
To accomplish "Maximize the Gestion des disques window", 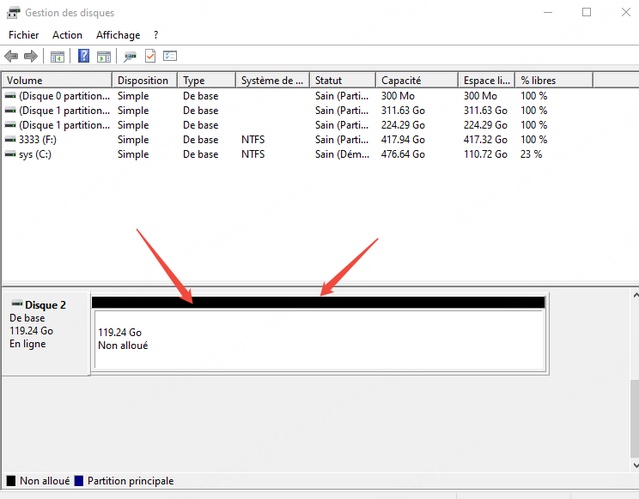I will point(586,12).
